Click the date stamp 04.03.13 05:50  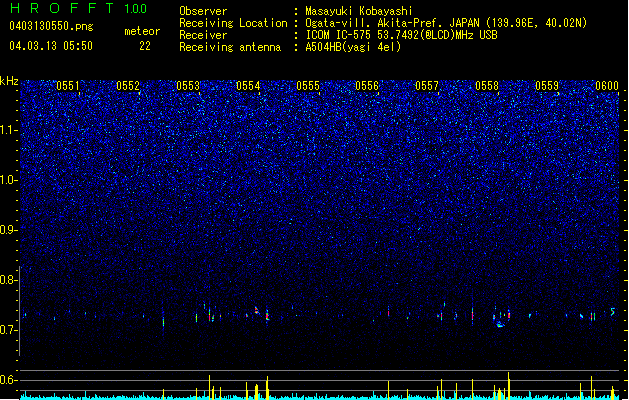click(51, 46)
